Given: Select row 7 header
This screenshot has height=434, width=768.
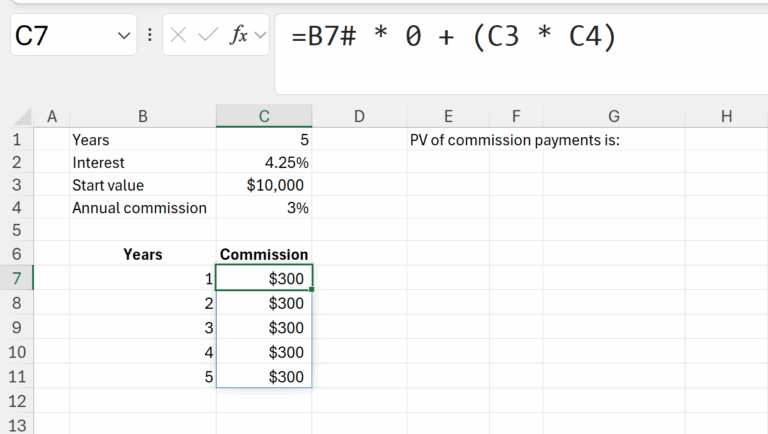Looking at the screenshot, I should pos(16,277).
